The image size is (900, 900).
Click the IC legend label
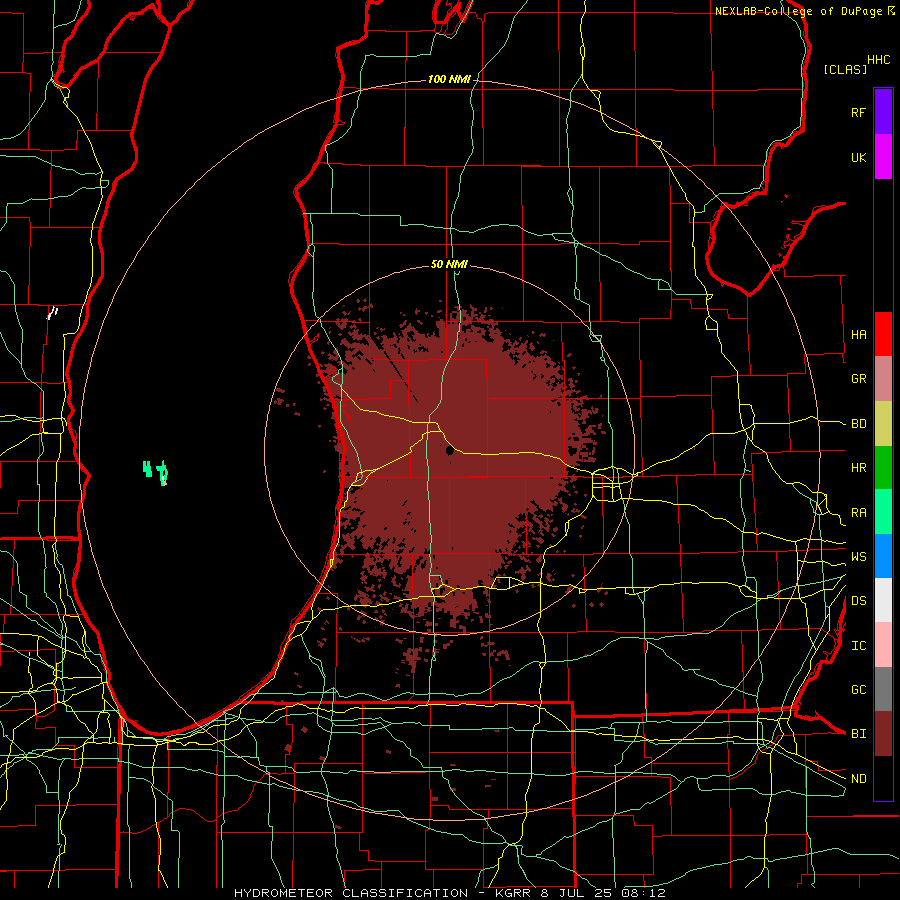point(858,646)
